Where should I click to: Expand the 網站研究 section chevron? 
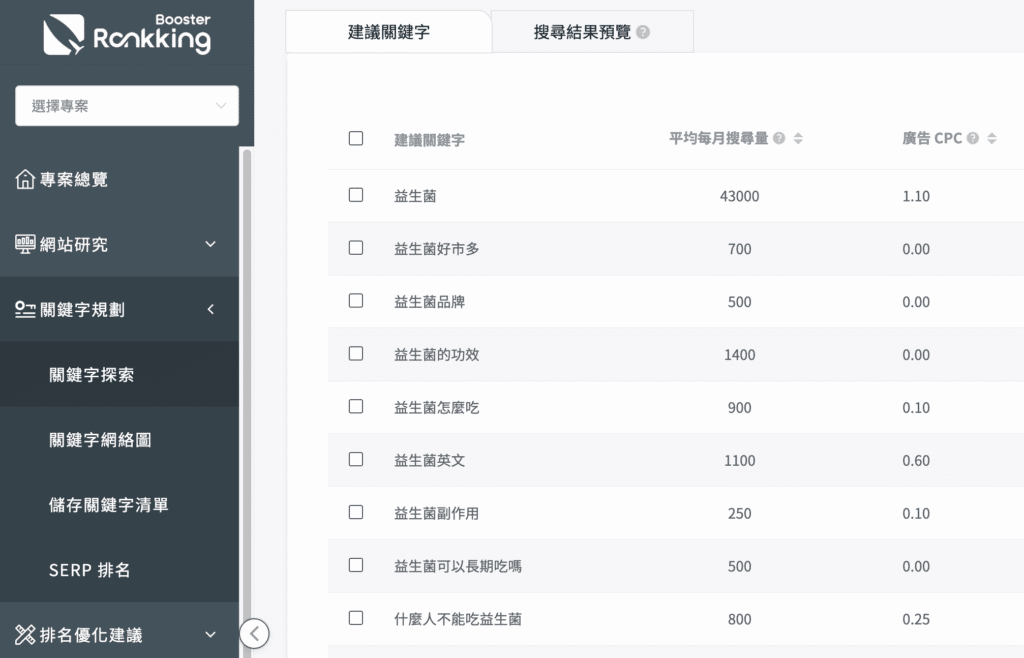pyautogui.click(x=210, y=244)
